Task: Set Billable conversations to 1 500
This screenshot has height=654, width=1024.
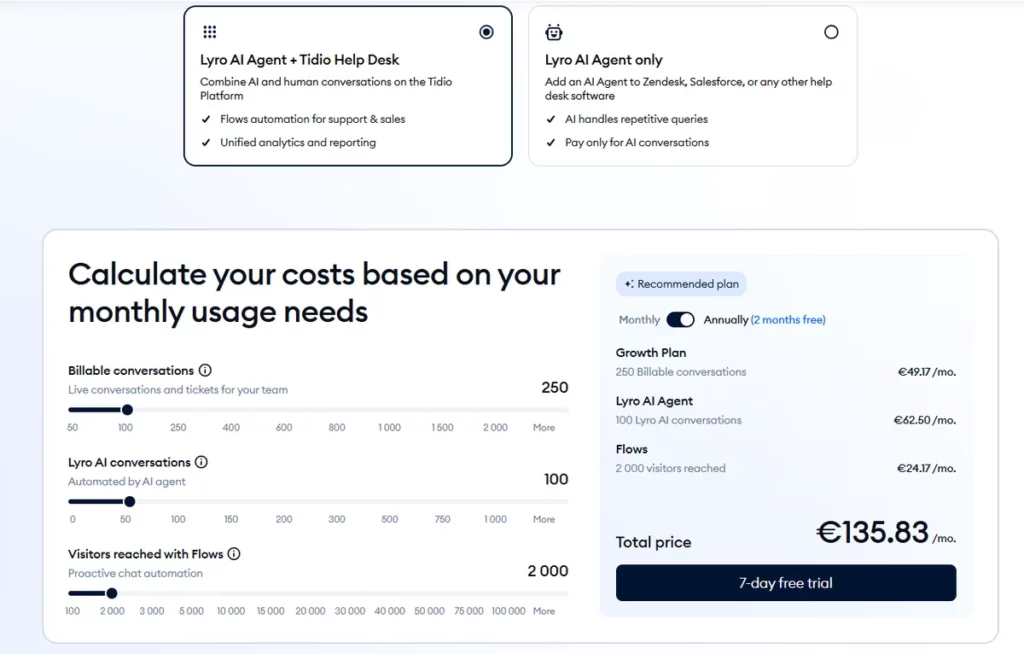Action: point(442,427)
